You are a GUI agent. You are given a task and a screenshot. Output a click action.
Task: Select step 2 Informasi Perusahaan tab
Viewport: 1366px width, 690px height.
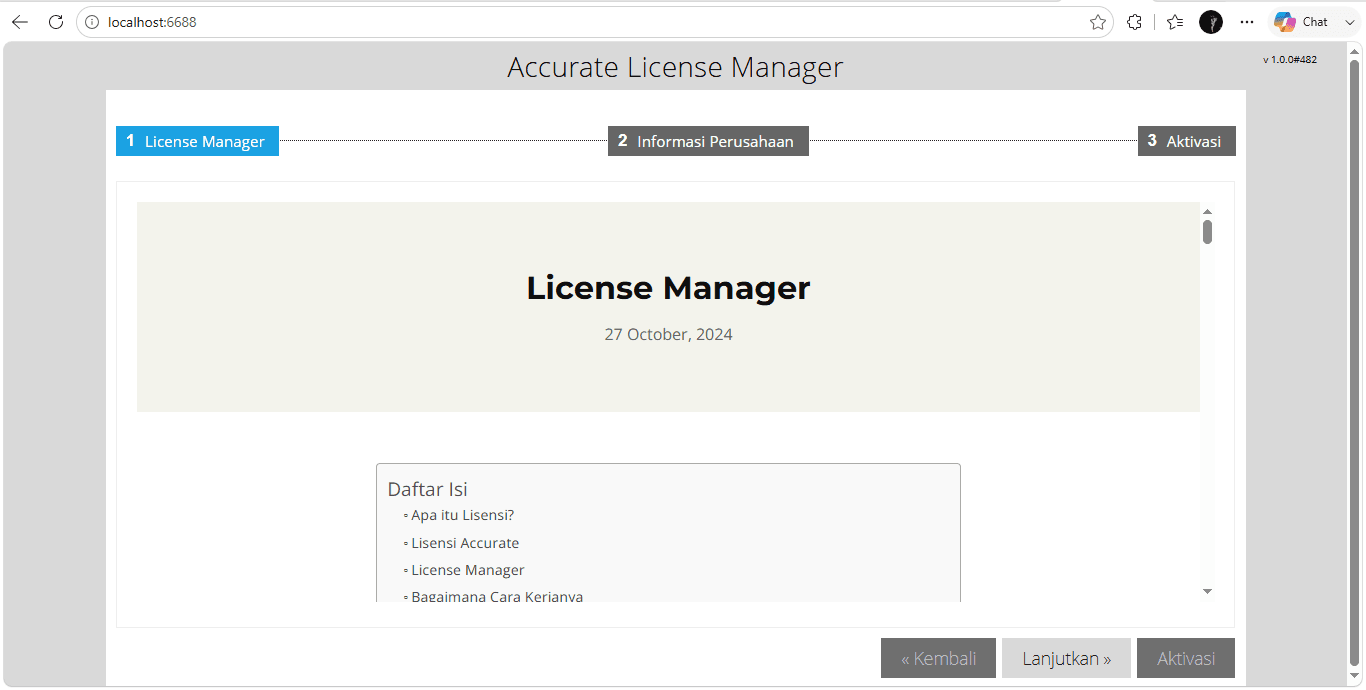click(x=708, y=141)
